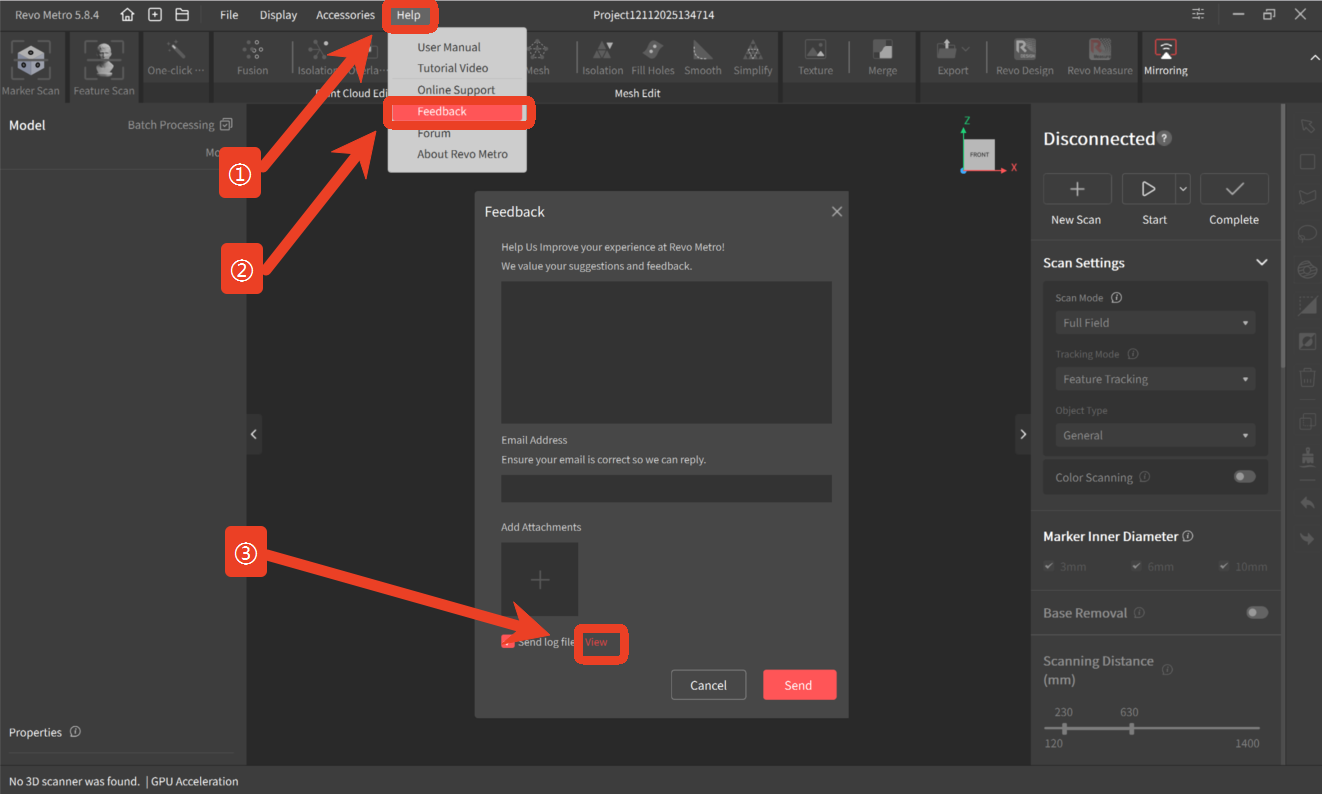Collapse the Scan Settings section
Viewport: 1322px width, 794px height.
pyautogui.click(x=1262, y=263)
